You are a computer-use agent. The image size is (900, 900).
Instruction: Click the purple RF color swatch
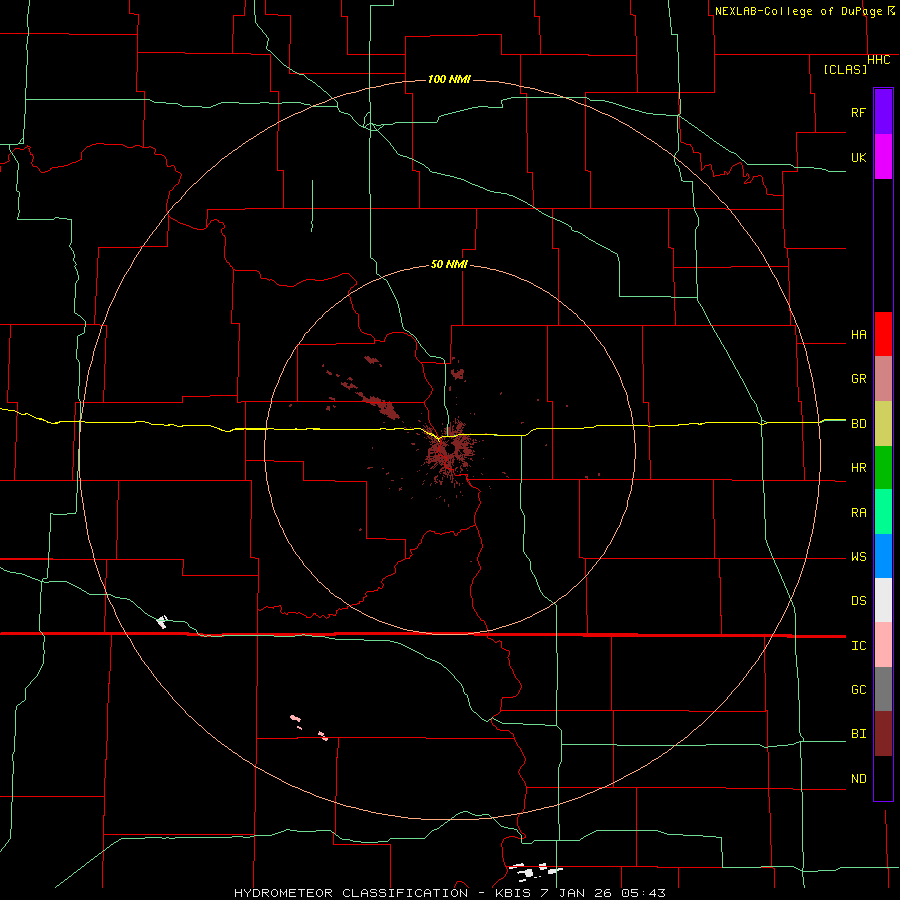click(883, 112)
